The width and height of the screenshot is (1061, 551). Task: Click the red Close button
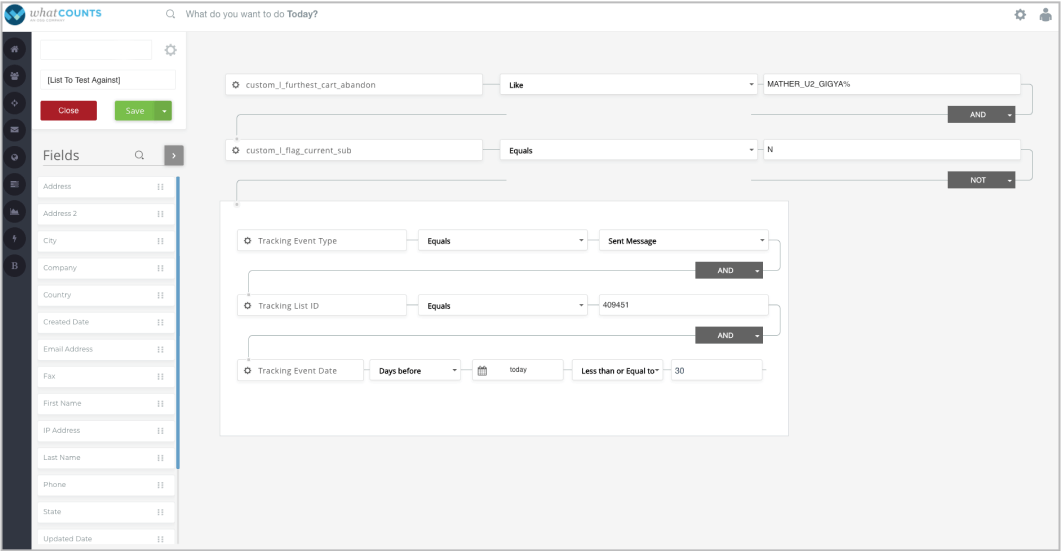pyautogui.click(x=68, y=111)
